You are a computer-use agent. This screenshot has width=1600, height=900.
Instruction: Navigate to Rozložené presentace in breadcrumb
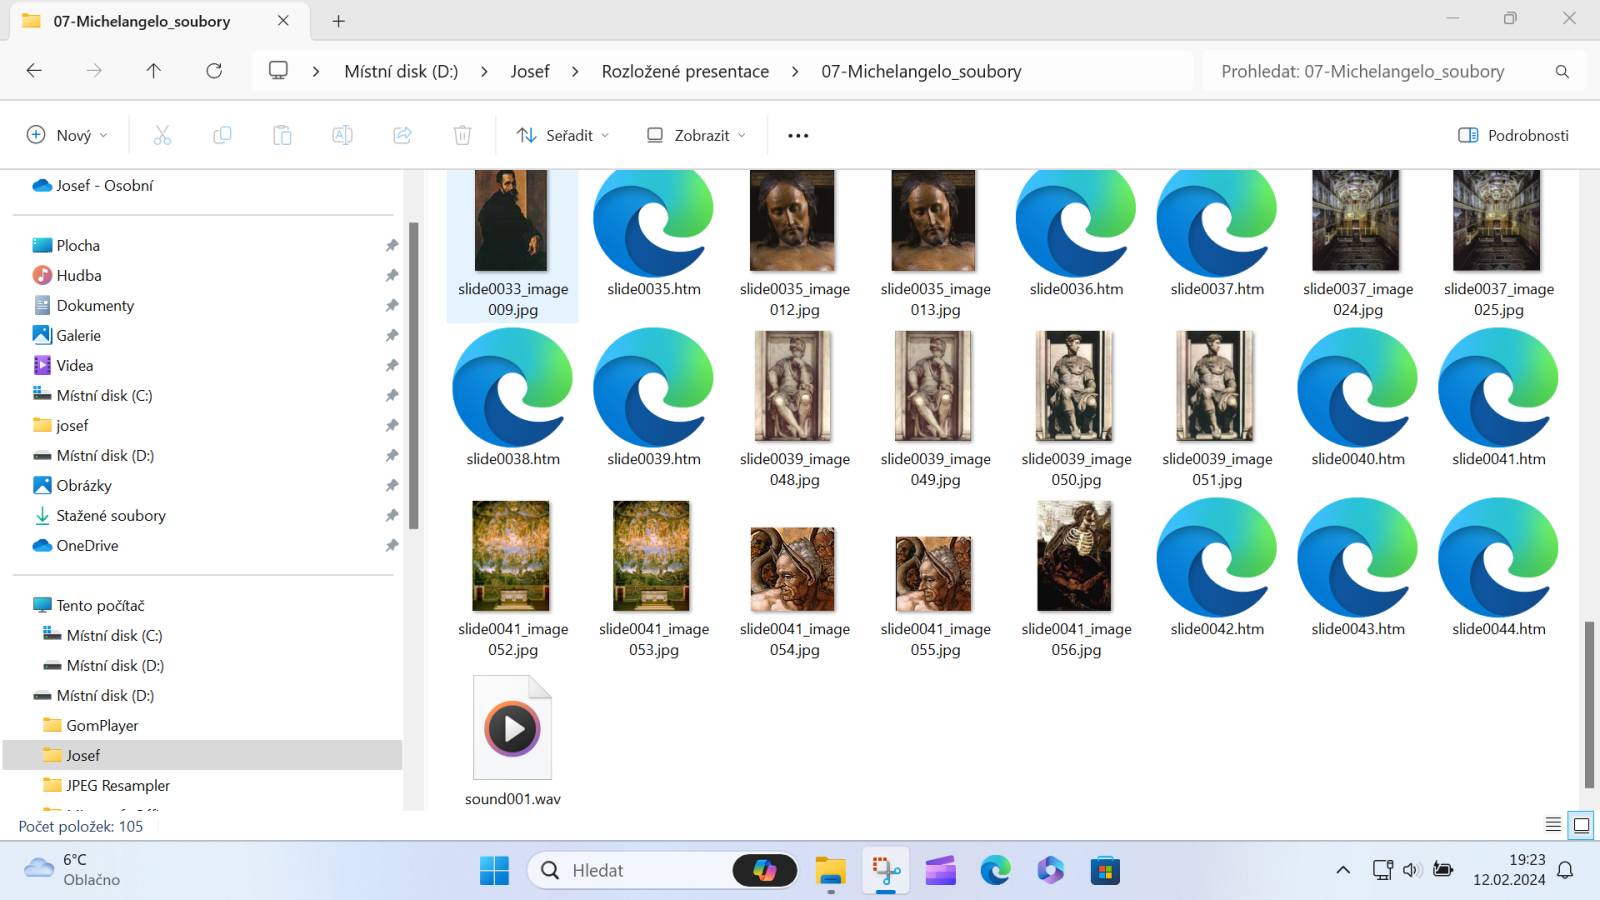685,72
